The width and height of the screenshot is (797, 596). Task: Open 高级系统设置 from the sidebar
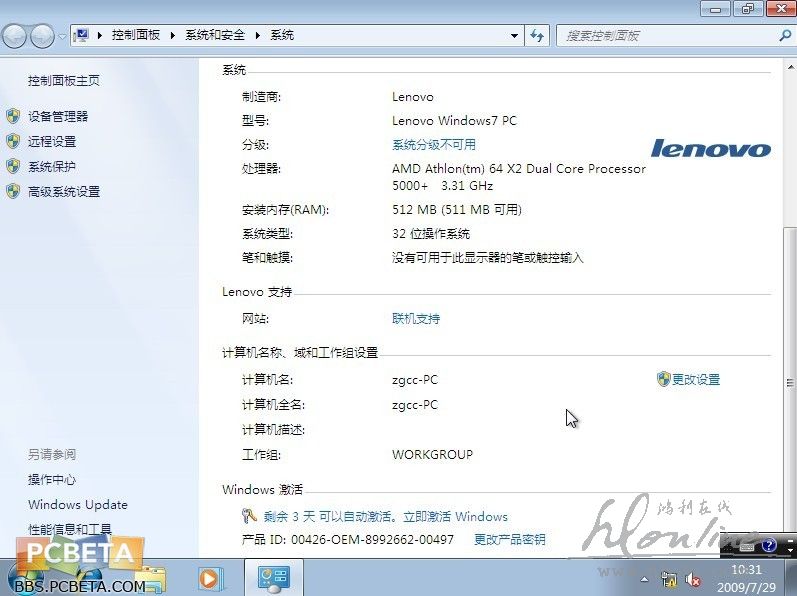(64, 191)
